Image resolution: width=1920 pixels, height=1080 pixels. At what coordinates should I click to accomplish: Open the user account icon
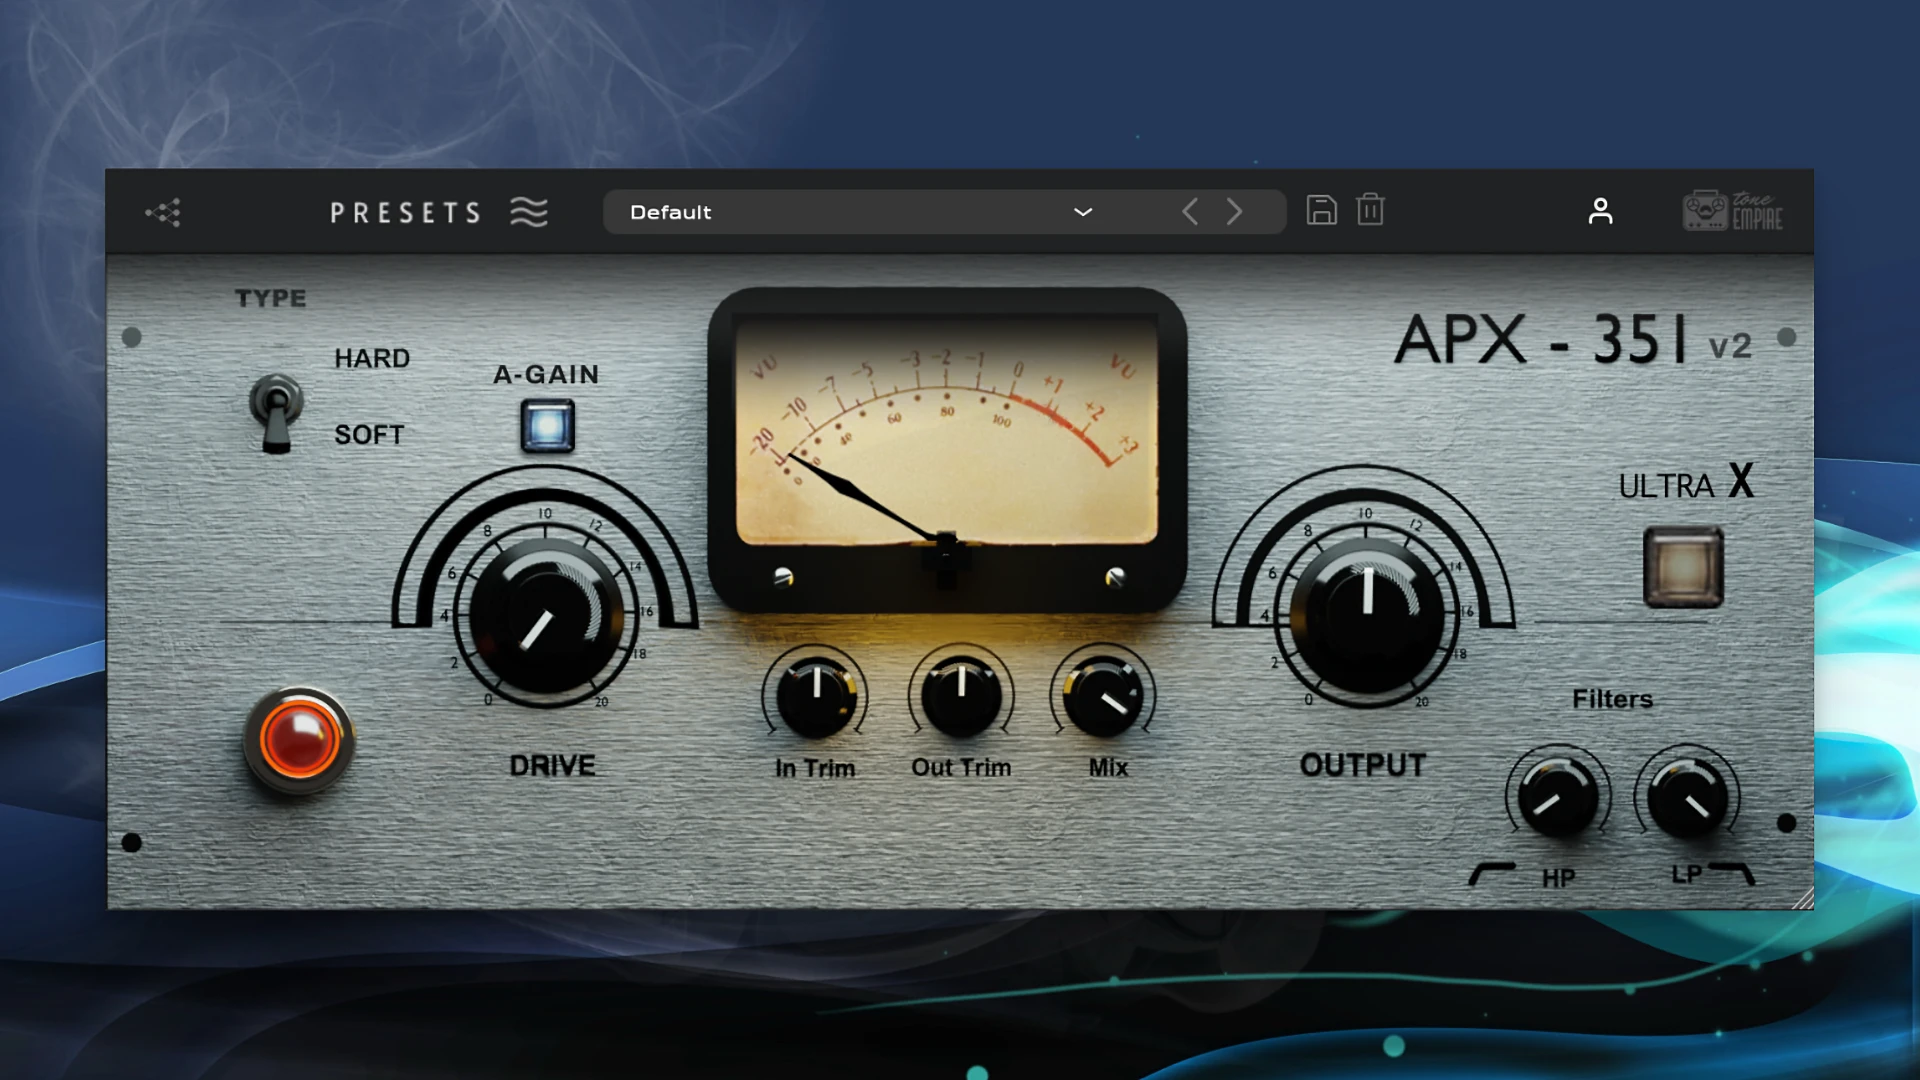[1601, 211]
